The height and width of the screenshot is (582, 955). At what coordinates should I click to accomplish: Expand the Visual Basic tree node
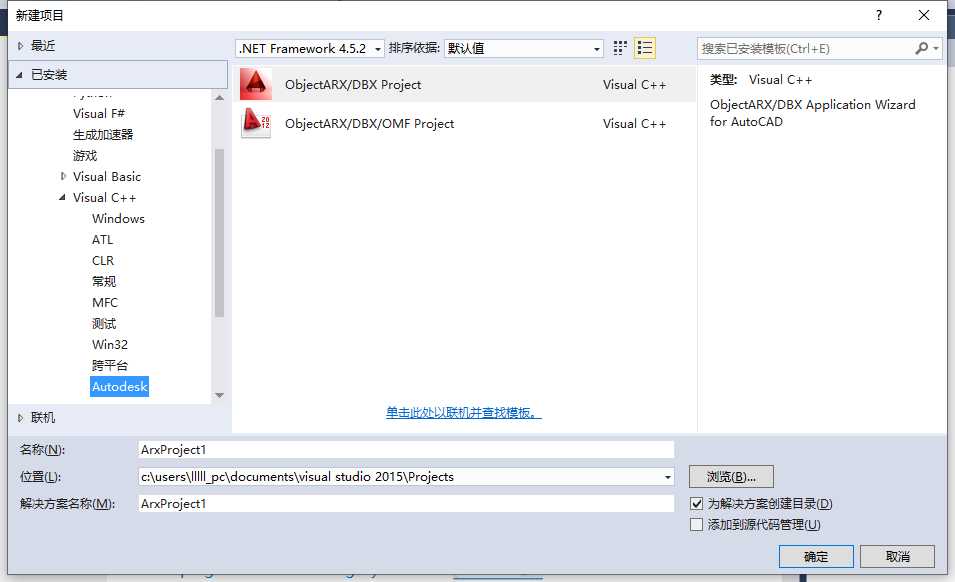[x=63, y=177]
